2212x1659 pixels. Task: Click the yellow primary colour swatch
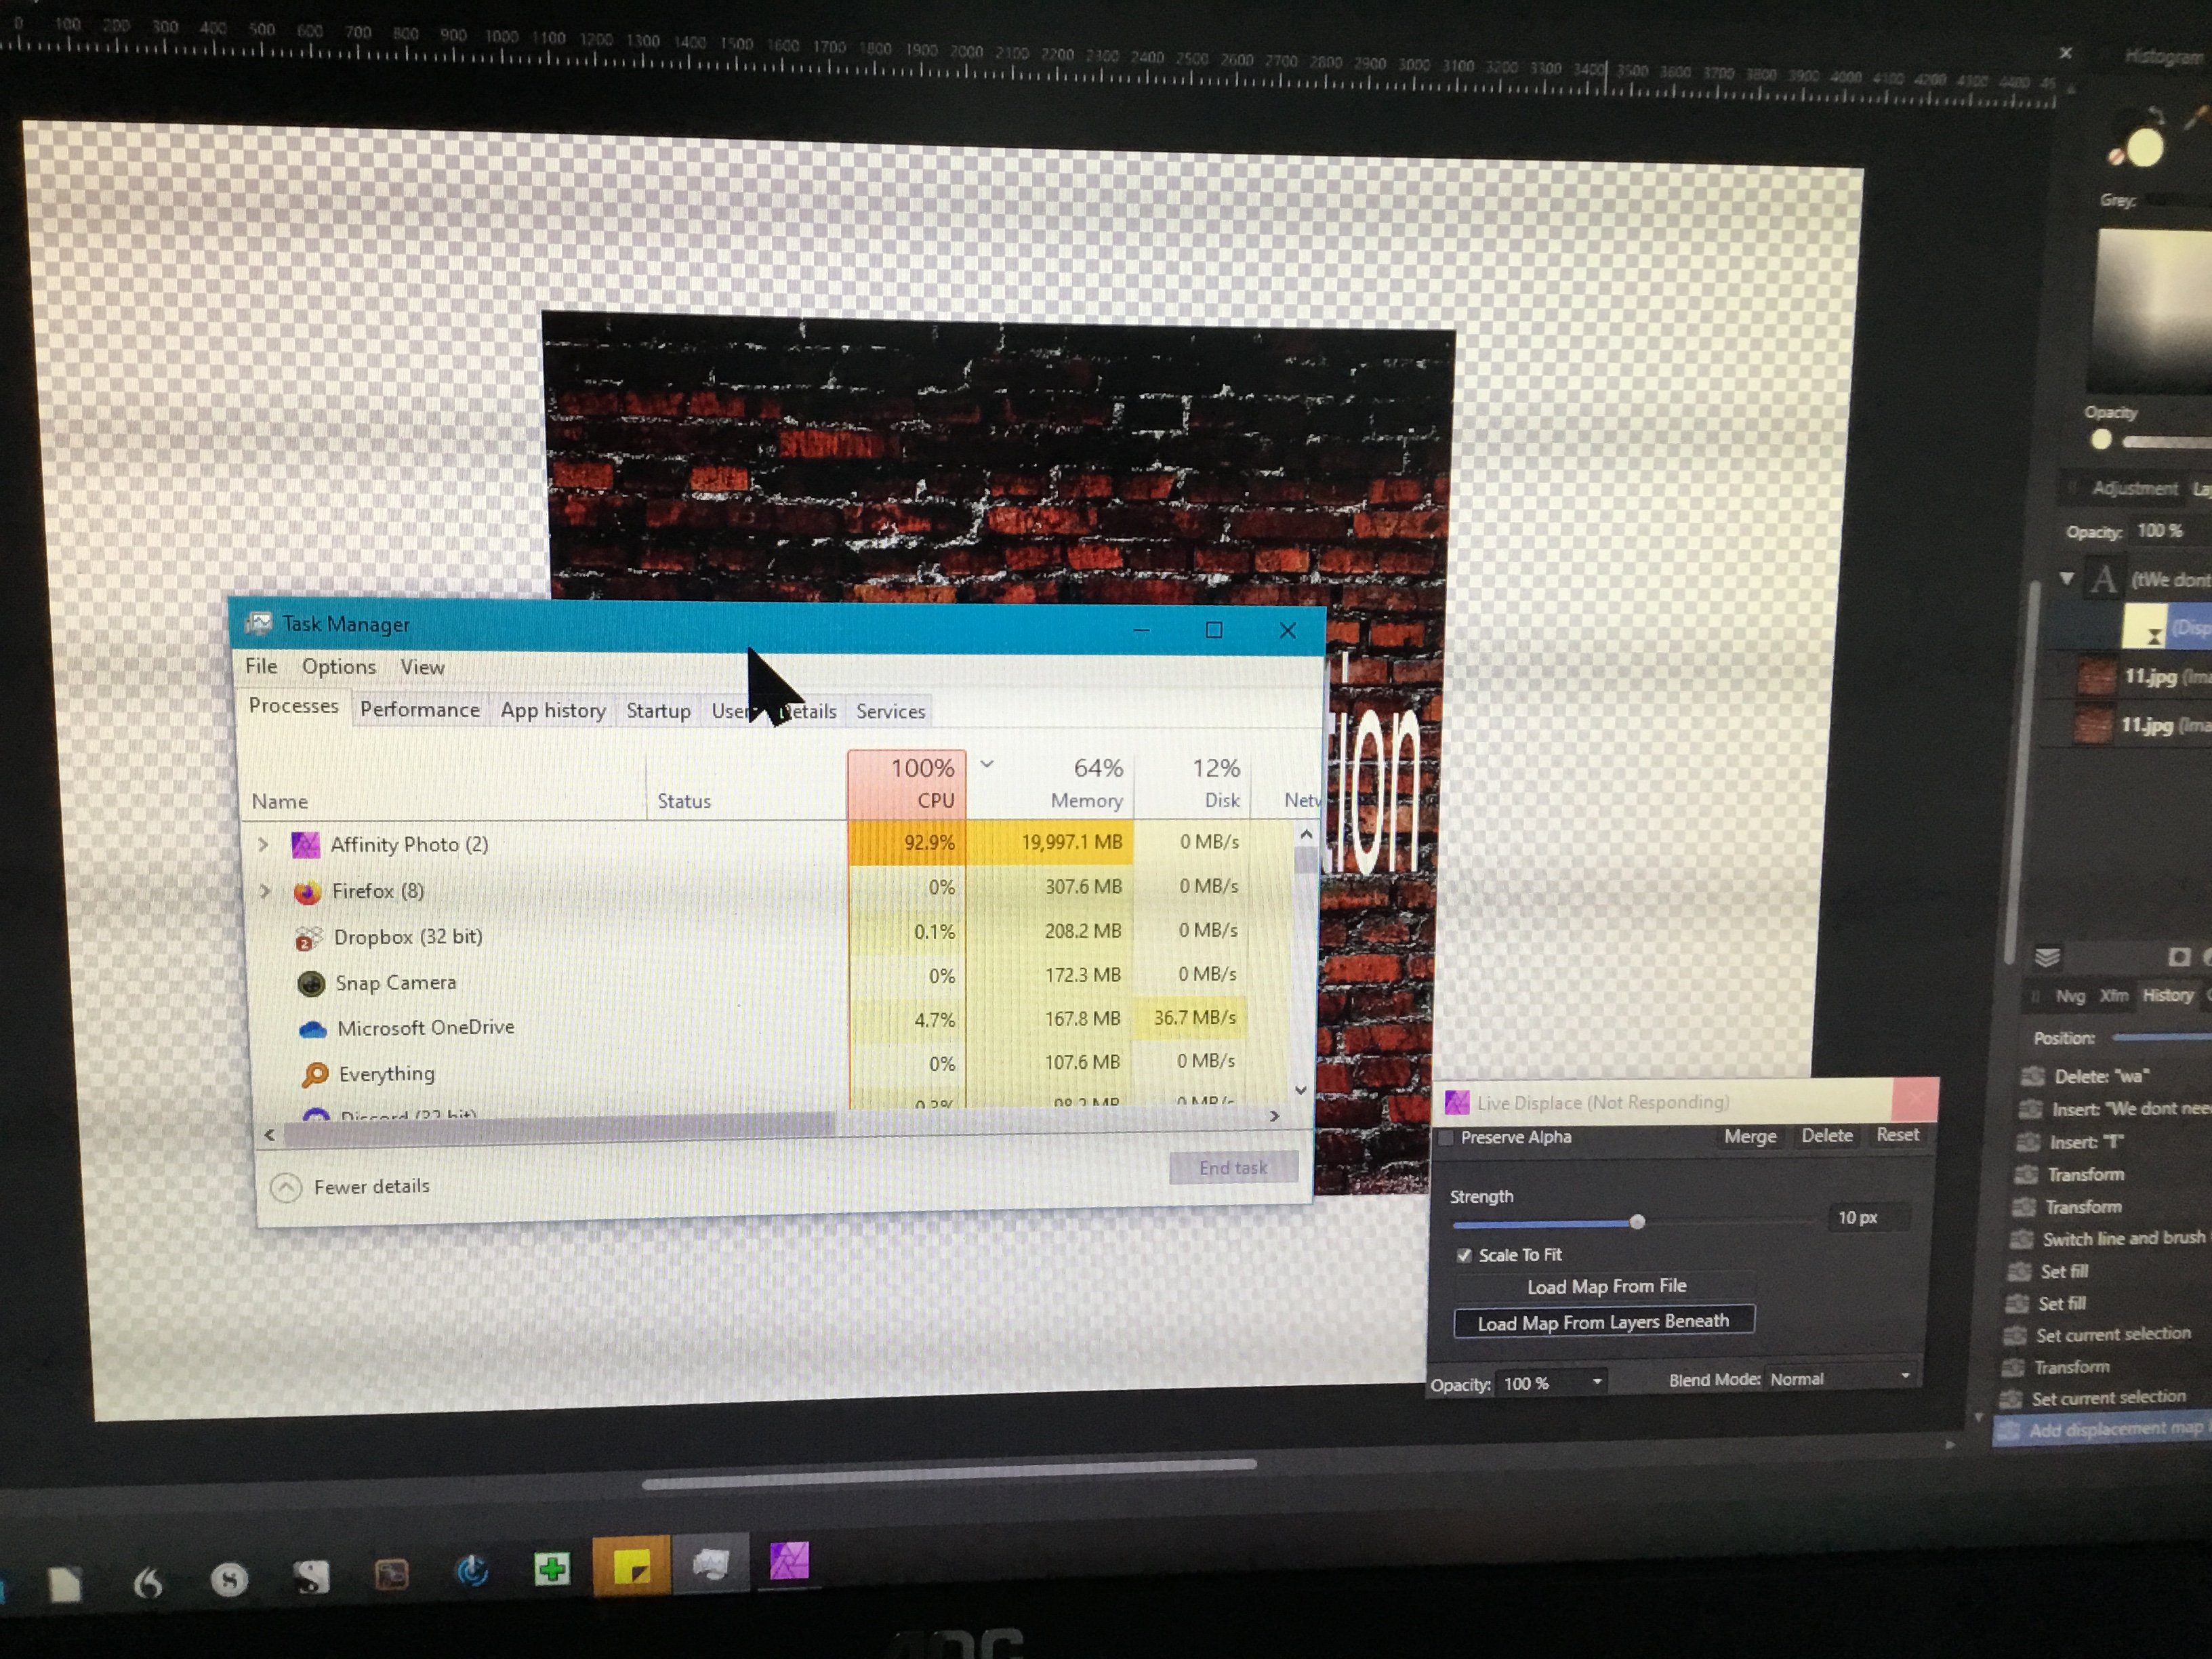[2144, 149]
